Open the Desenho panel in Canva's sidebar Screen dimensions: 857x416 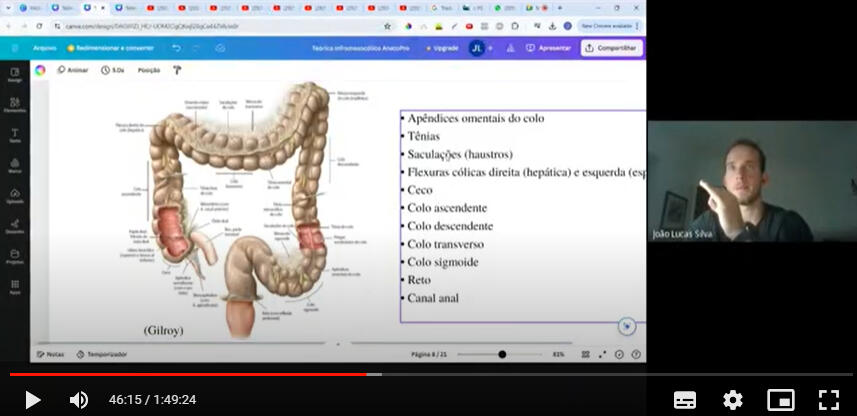click(x=15, y=227)
